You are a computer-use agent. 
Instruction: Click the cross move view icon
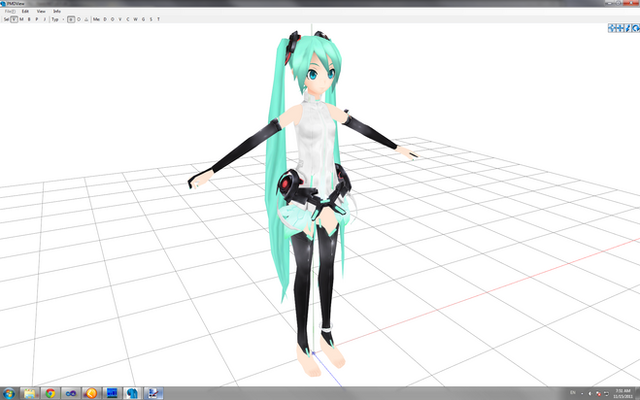[x=620, y=28]
